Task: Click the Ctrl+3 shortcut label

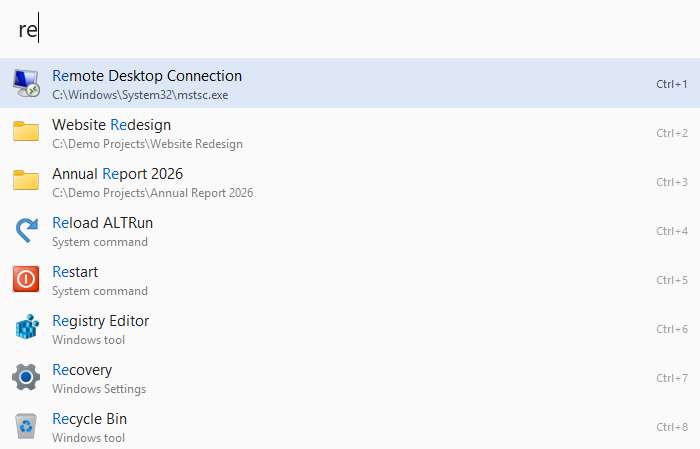Action: tap(672, 182)
